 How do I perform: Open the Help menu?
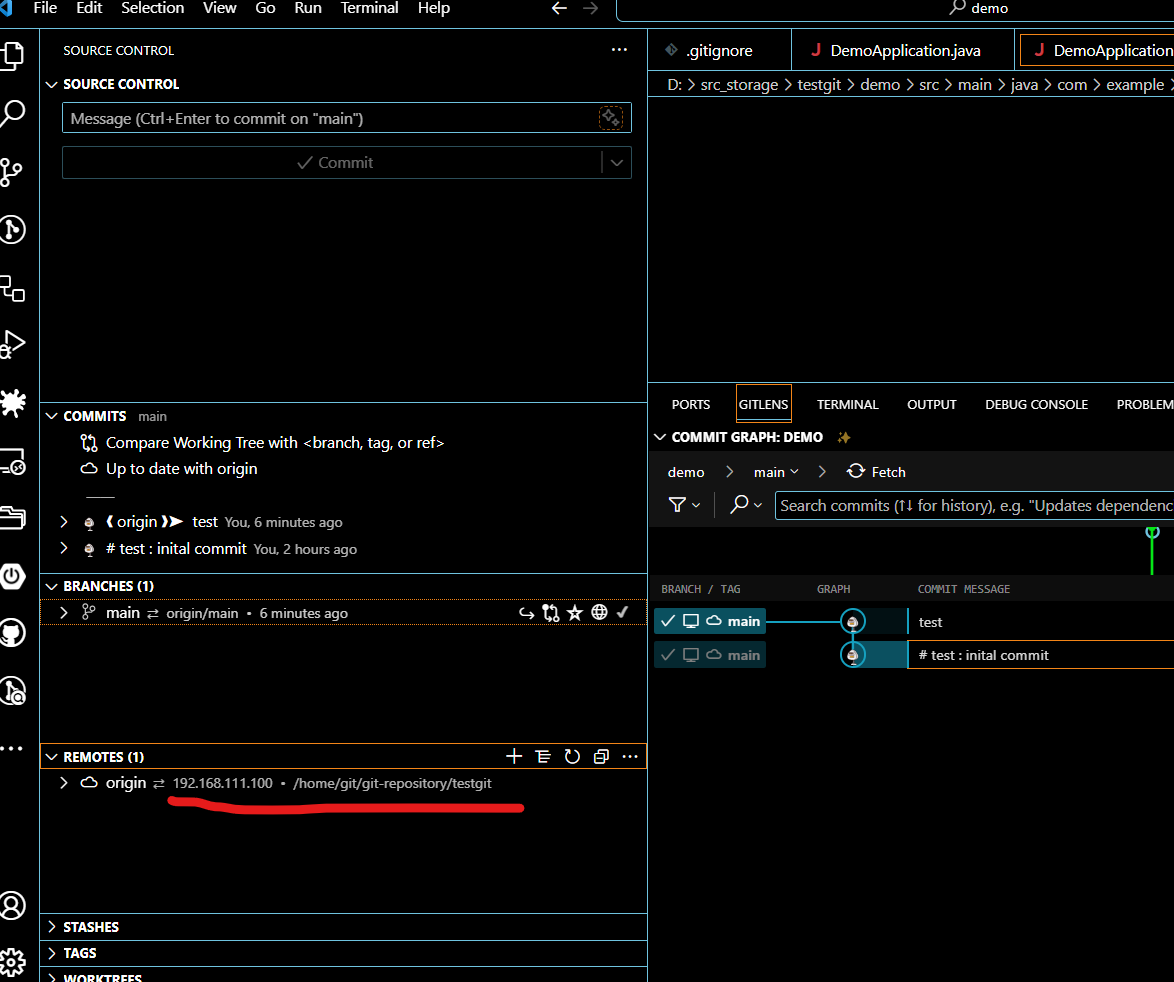[434, 8]
